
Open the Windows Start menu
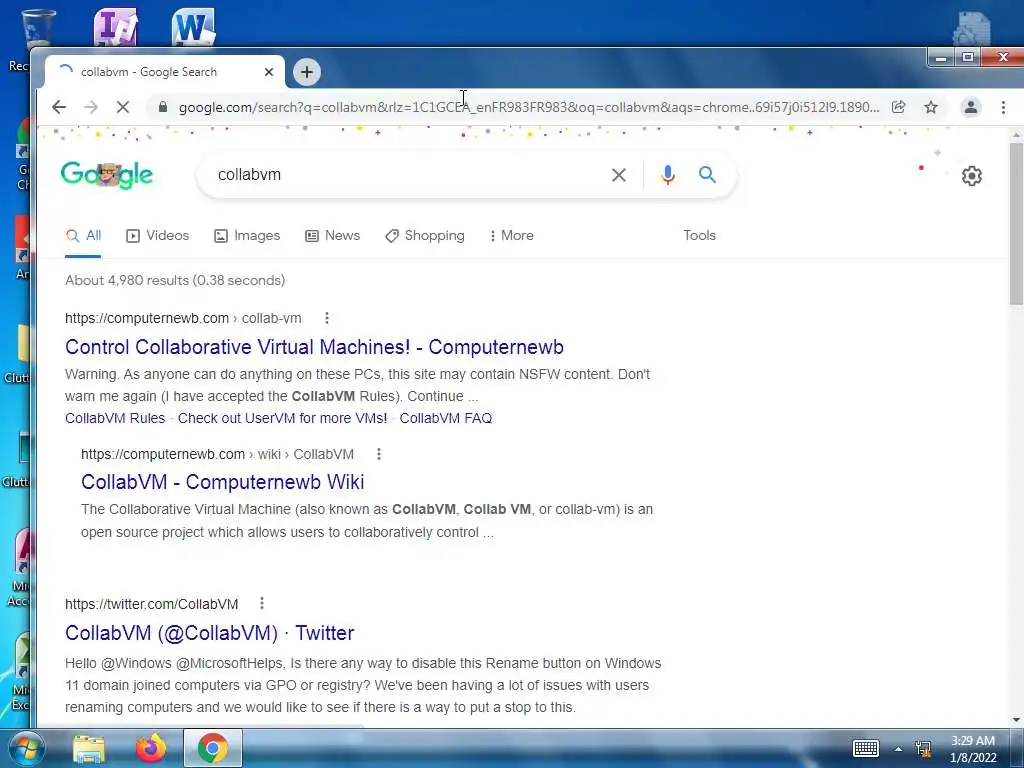coord(25,748)
